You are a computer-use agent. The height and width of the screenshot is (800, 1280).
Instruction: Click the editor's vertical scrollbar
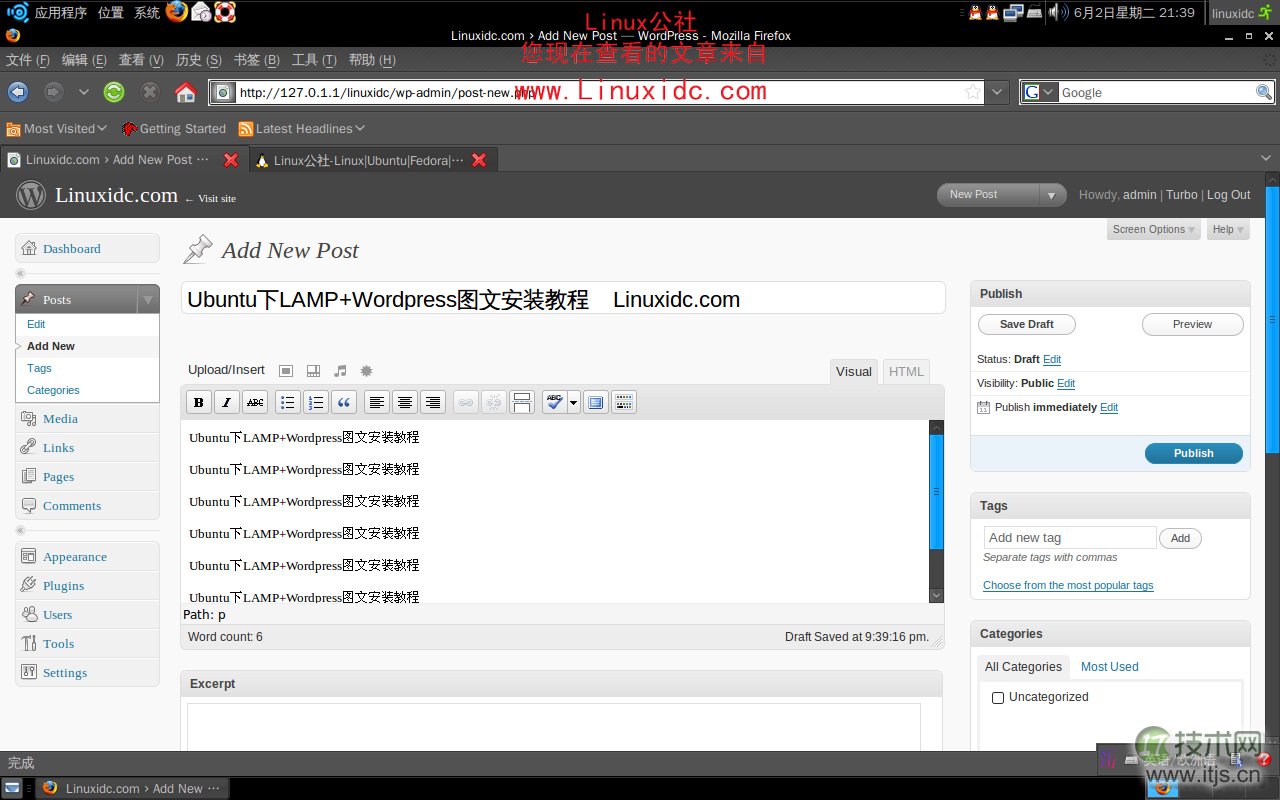pyautogui.click(x=936, y=490)
